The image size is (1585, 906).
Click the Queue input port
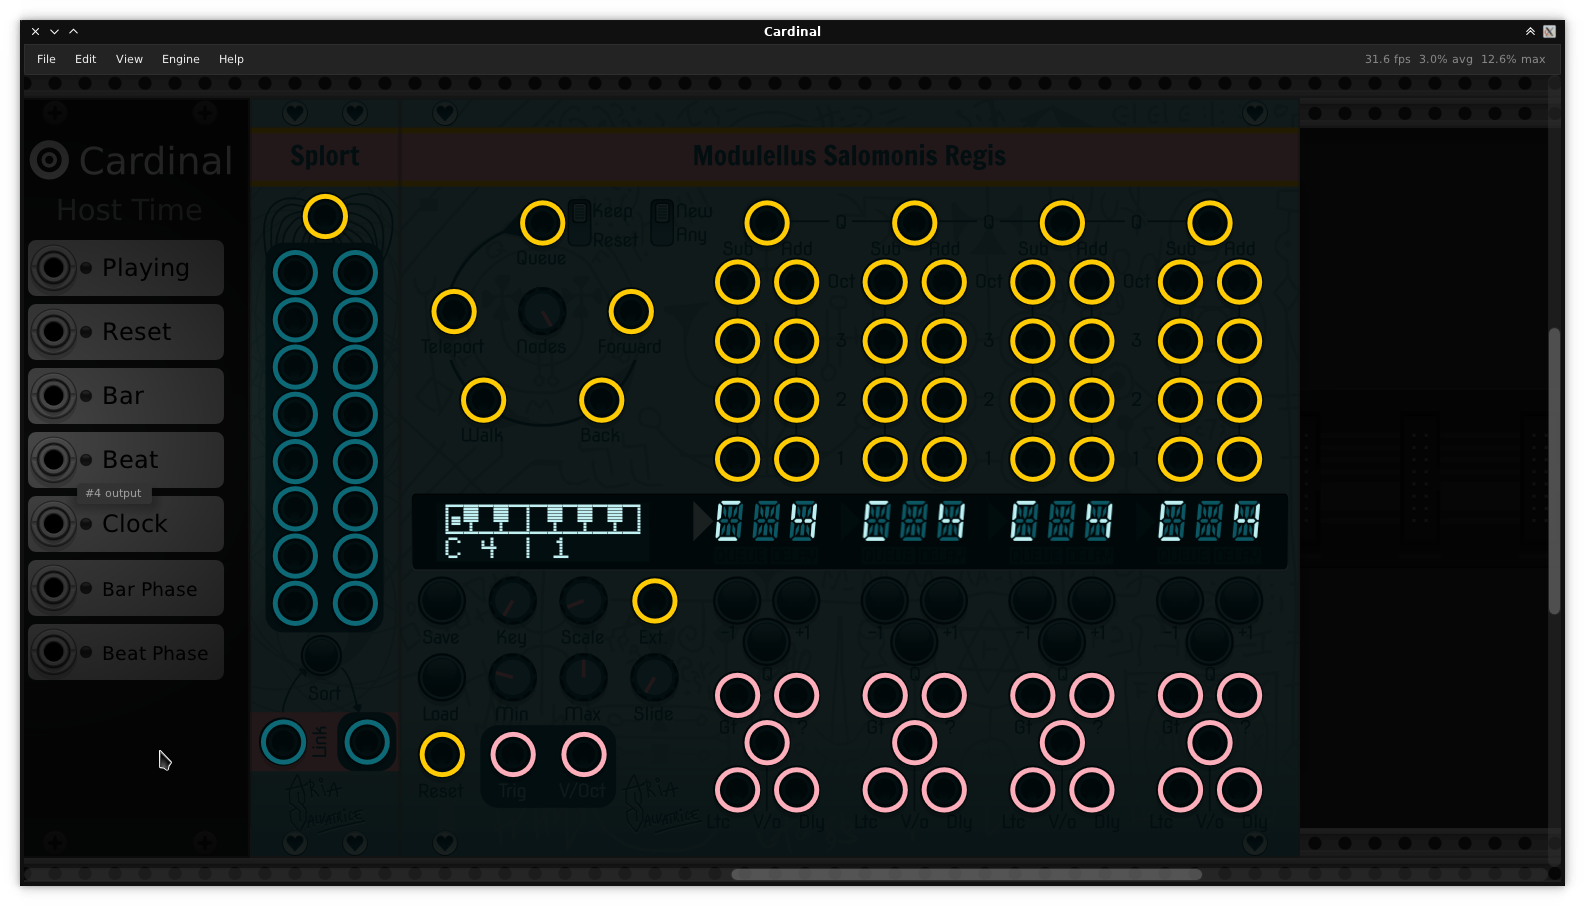click(x=542, y=223)
